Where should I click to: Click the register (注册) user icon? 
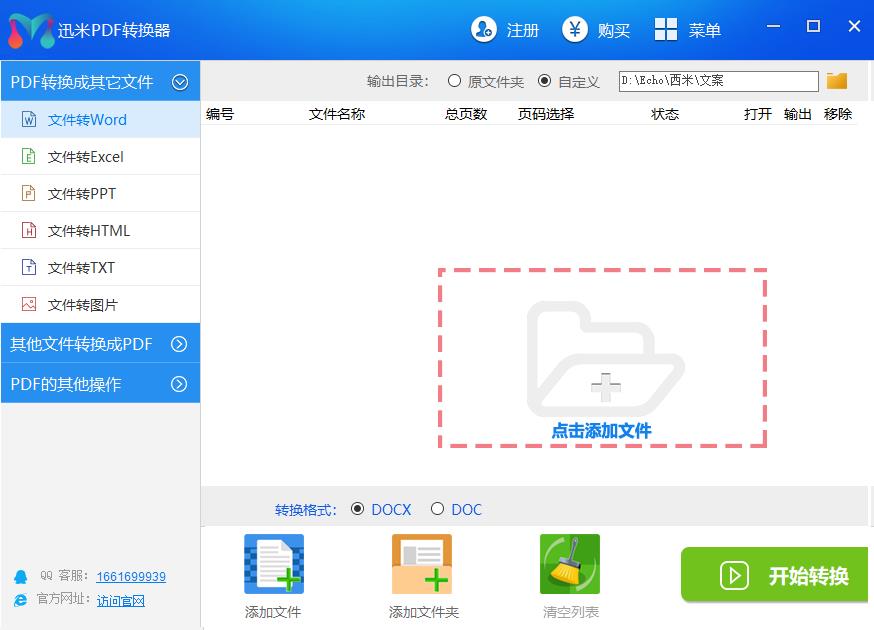pos(484,30)
